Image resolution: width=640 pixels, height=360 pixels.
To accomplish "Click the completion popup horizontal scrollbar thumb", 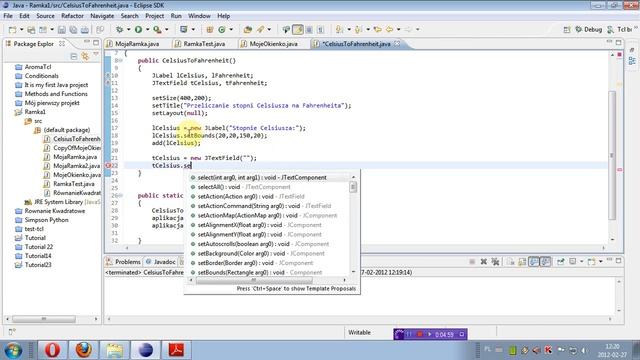I will point(254,280).
